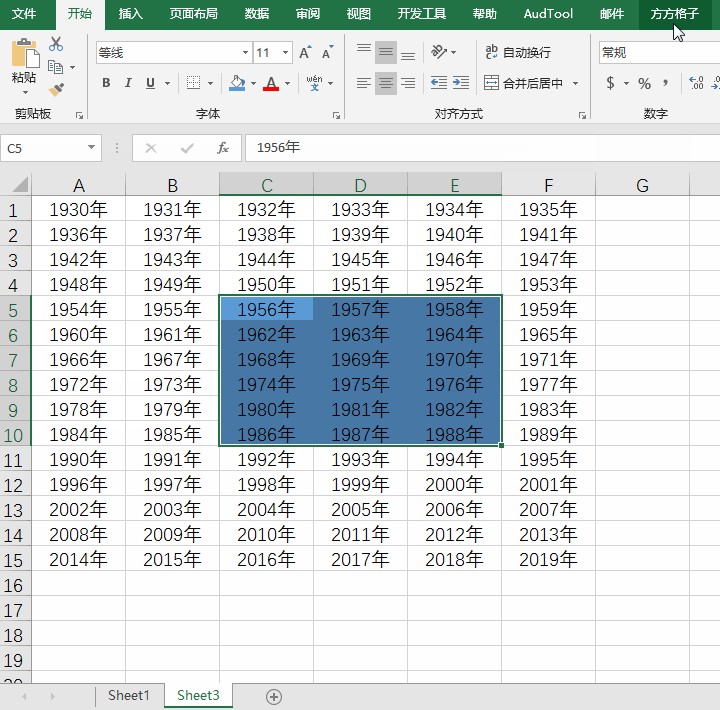720x710 pixels.
Task: Open the number format 常规 box
Action: point(659,52)
